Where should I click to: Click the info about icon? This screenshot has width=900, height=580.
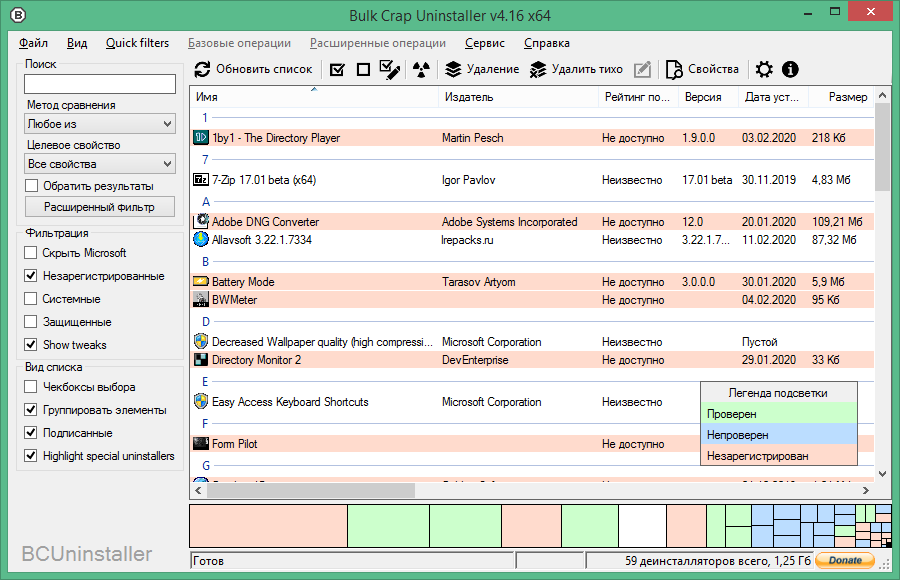[x=790, y=69]
